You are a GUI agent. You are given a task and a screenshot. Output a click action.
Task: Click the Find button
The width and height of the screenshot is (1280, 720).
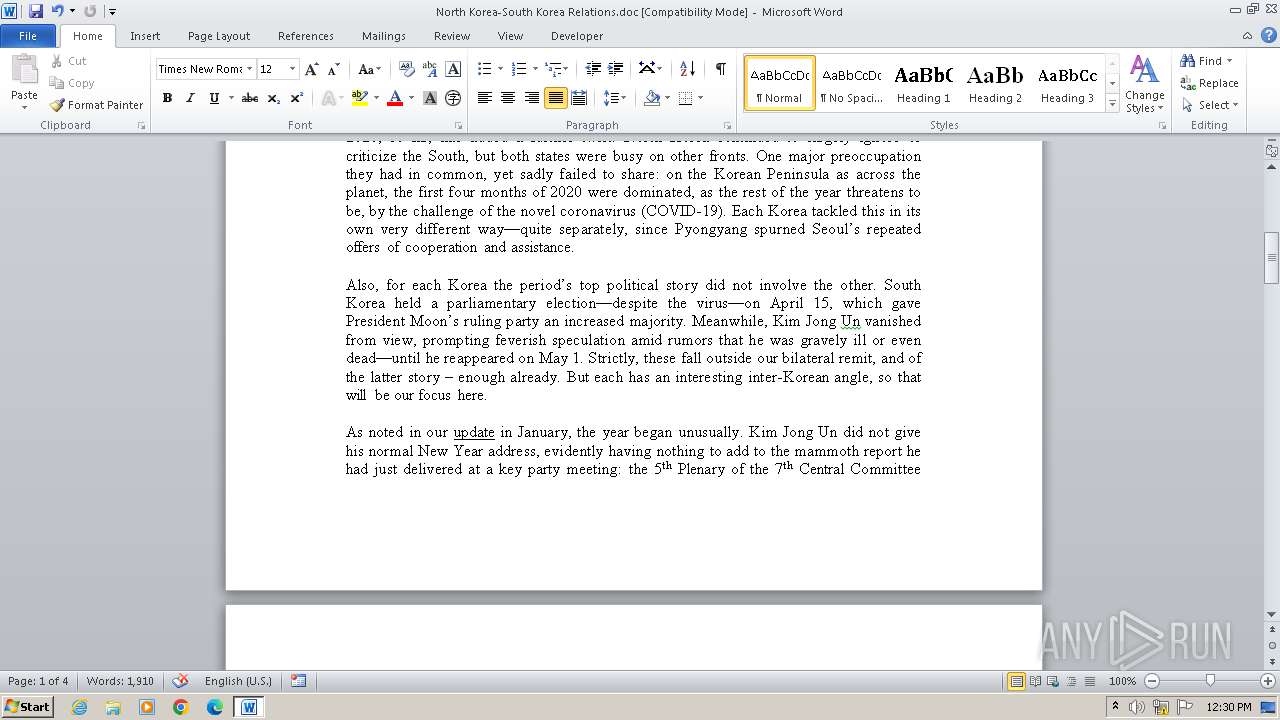click(1203, 61)
